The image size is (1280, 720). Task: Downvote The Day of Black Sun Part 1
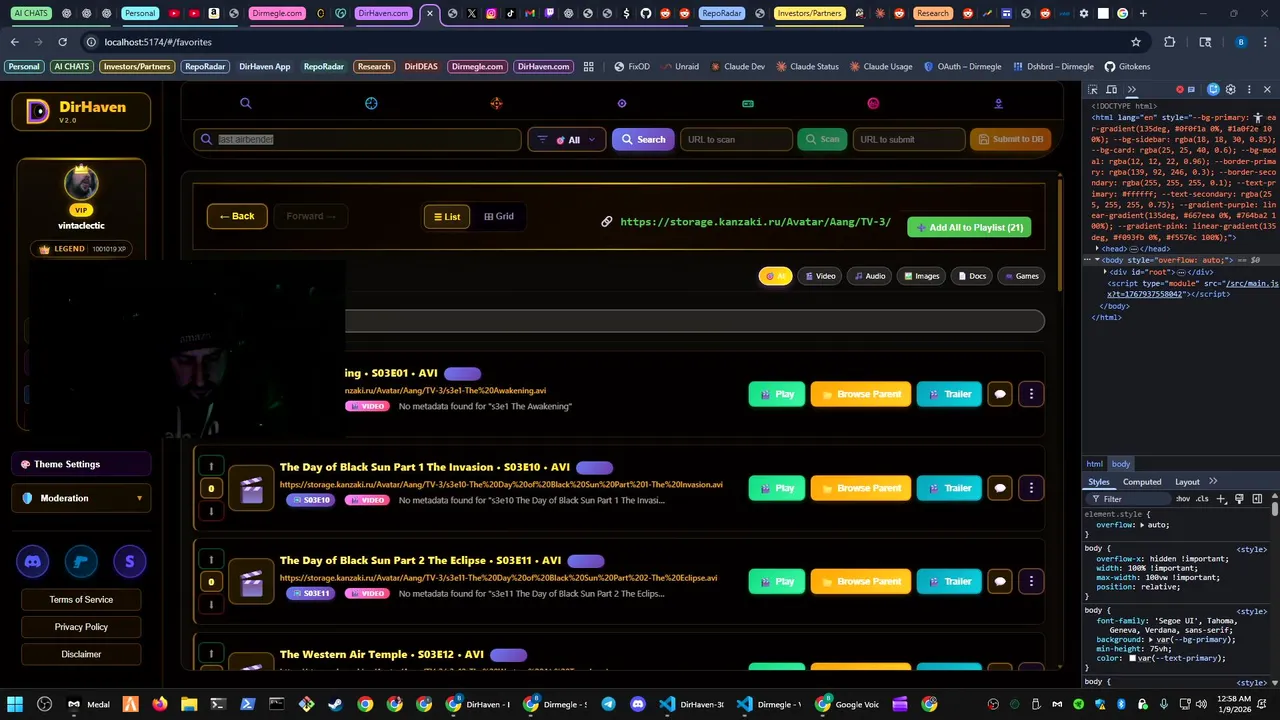coord(211,511)
